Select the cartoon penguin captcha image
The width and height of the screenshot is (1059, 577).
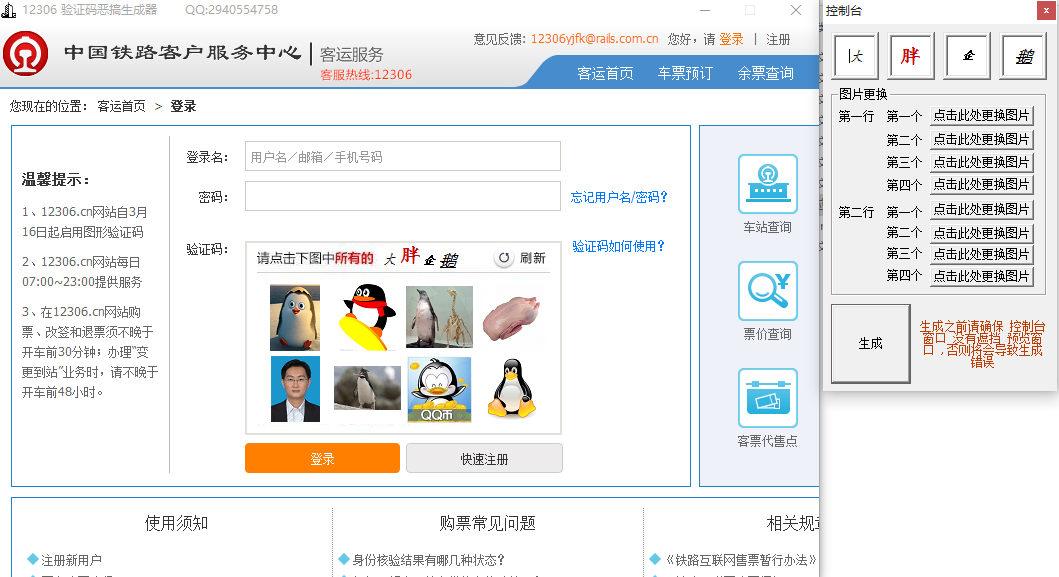coord(295,318)
